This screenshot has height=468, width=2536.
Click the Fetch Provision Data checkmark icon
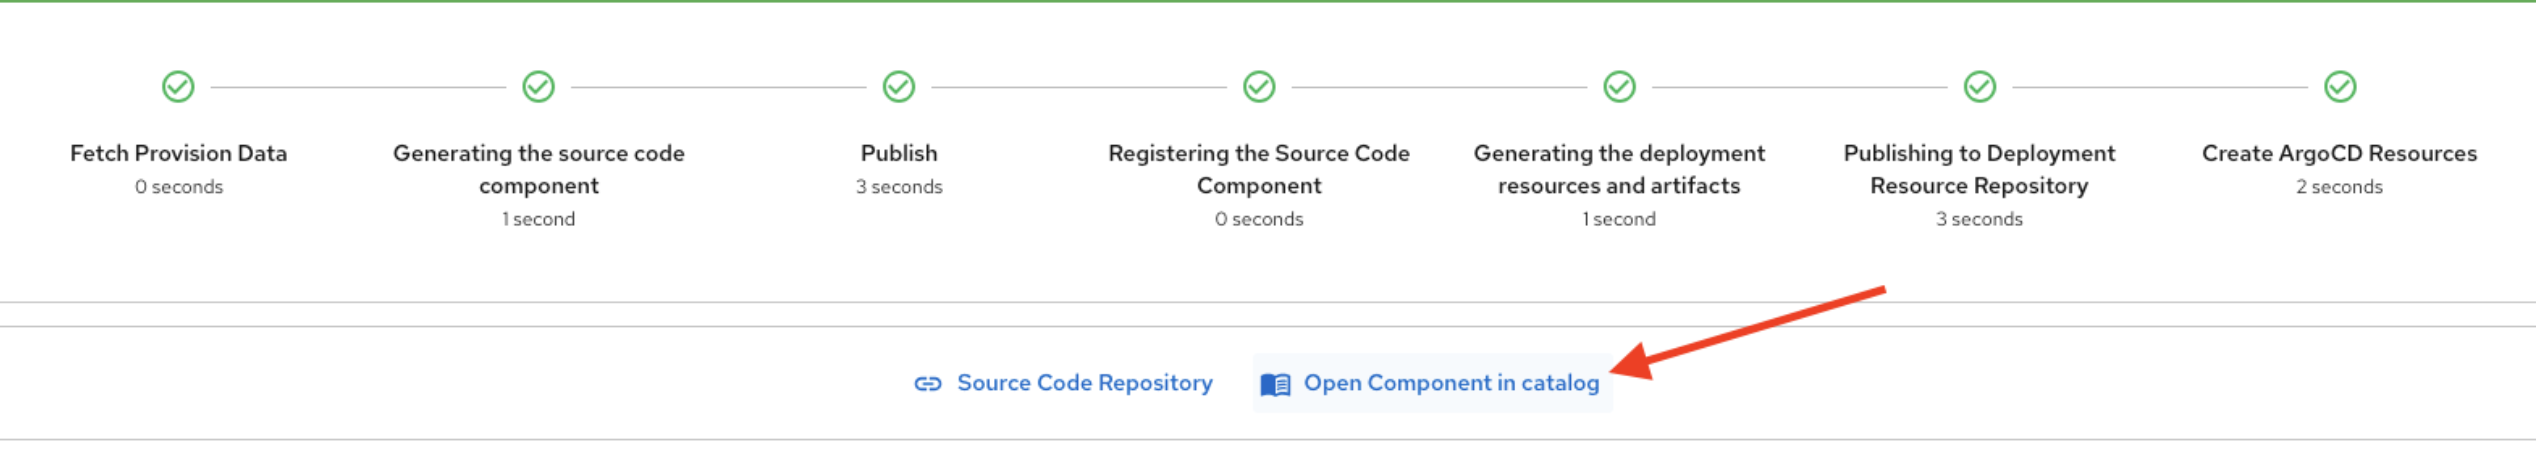[x=178, y=87]
